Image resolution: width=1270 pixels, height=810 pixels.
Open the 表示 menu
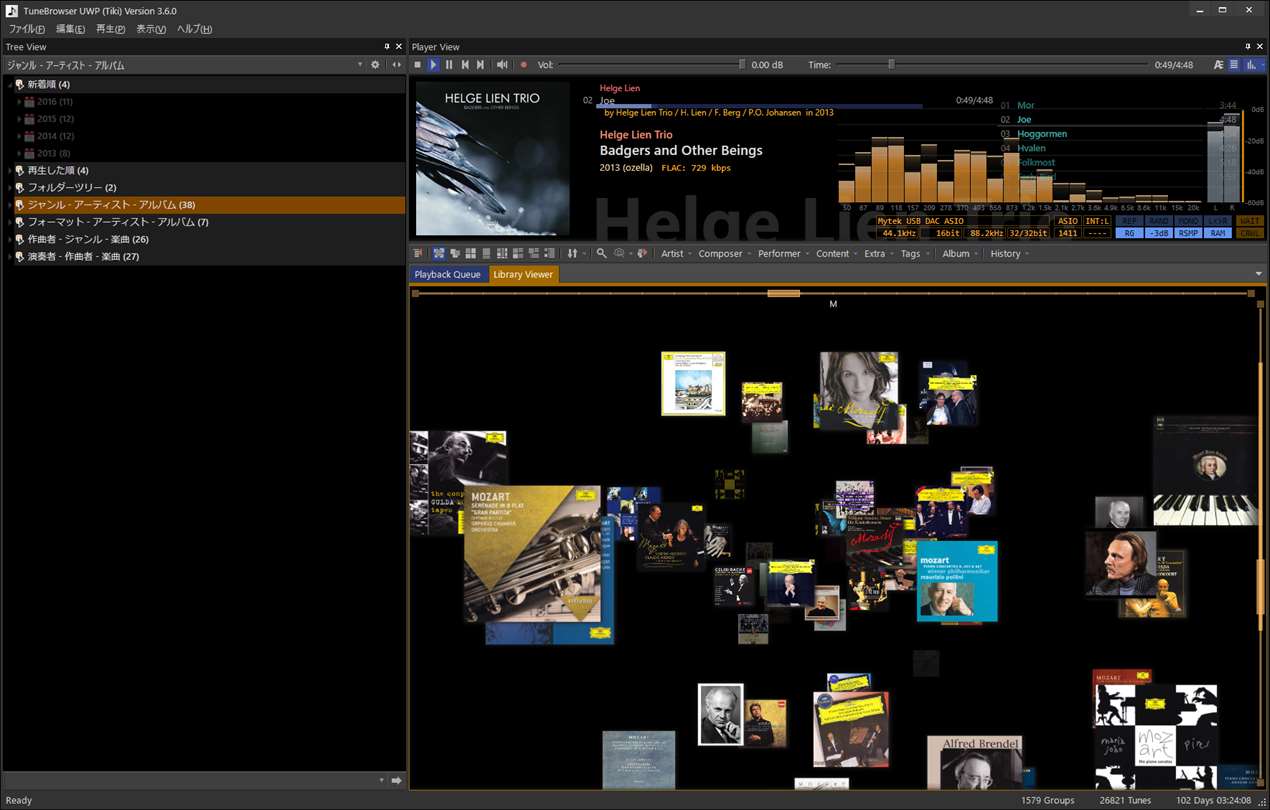(151, 29)
